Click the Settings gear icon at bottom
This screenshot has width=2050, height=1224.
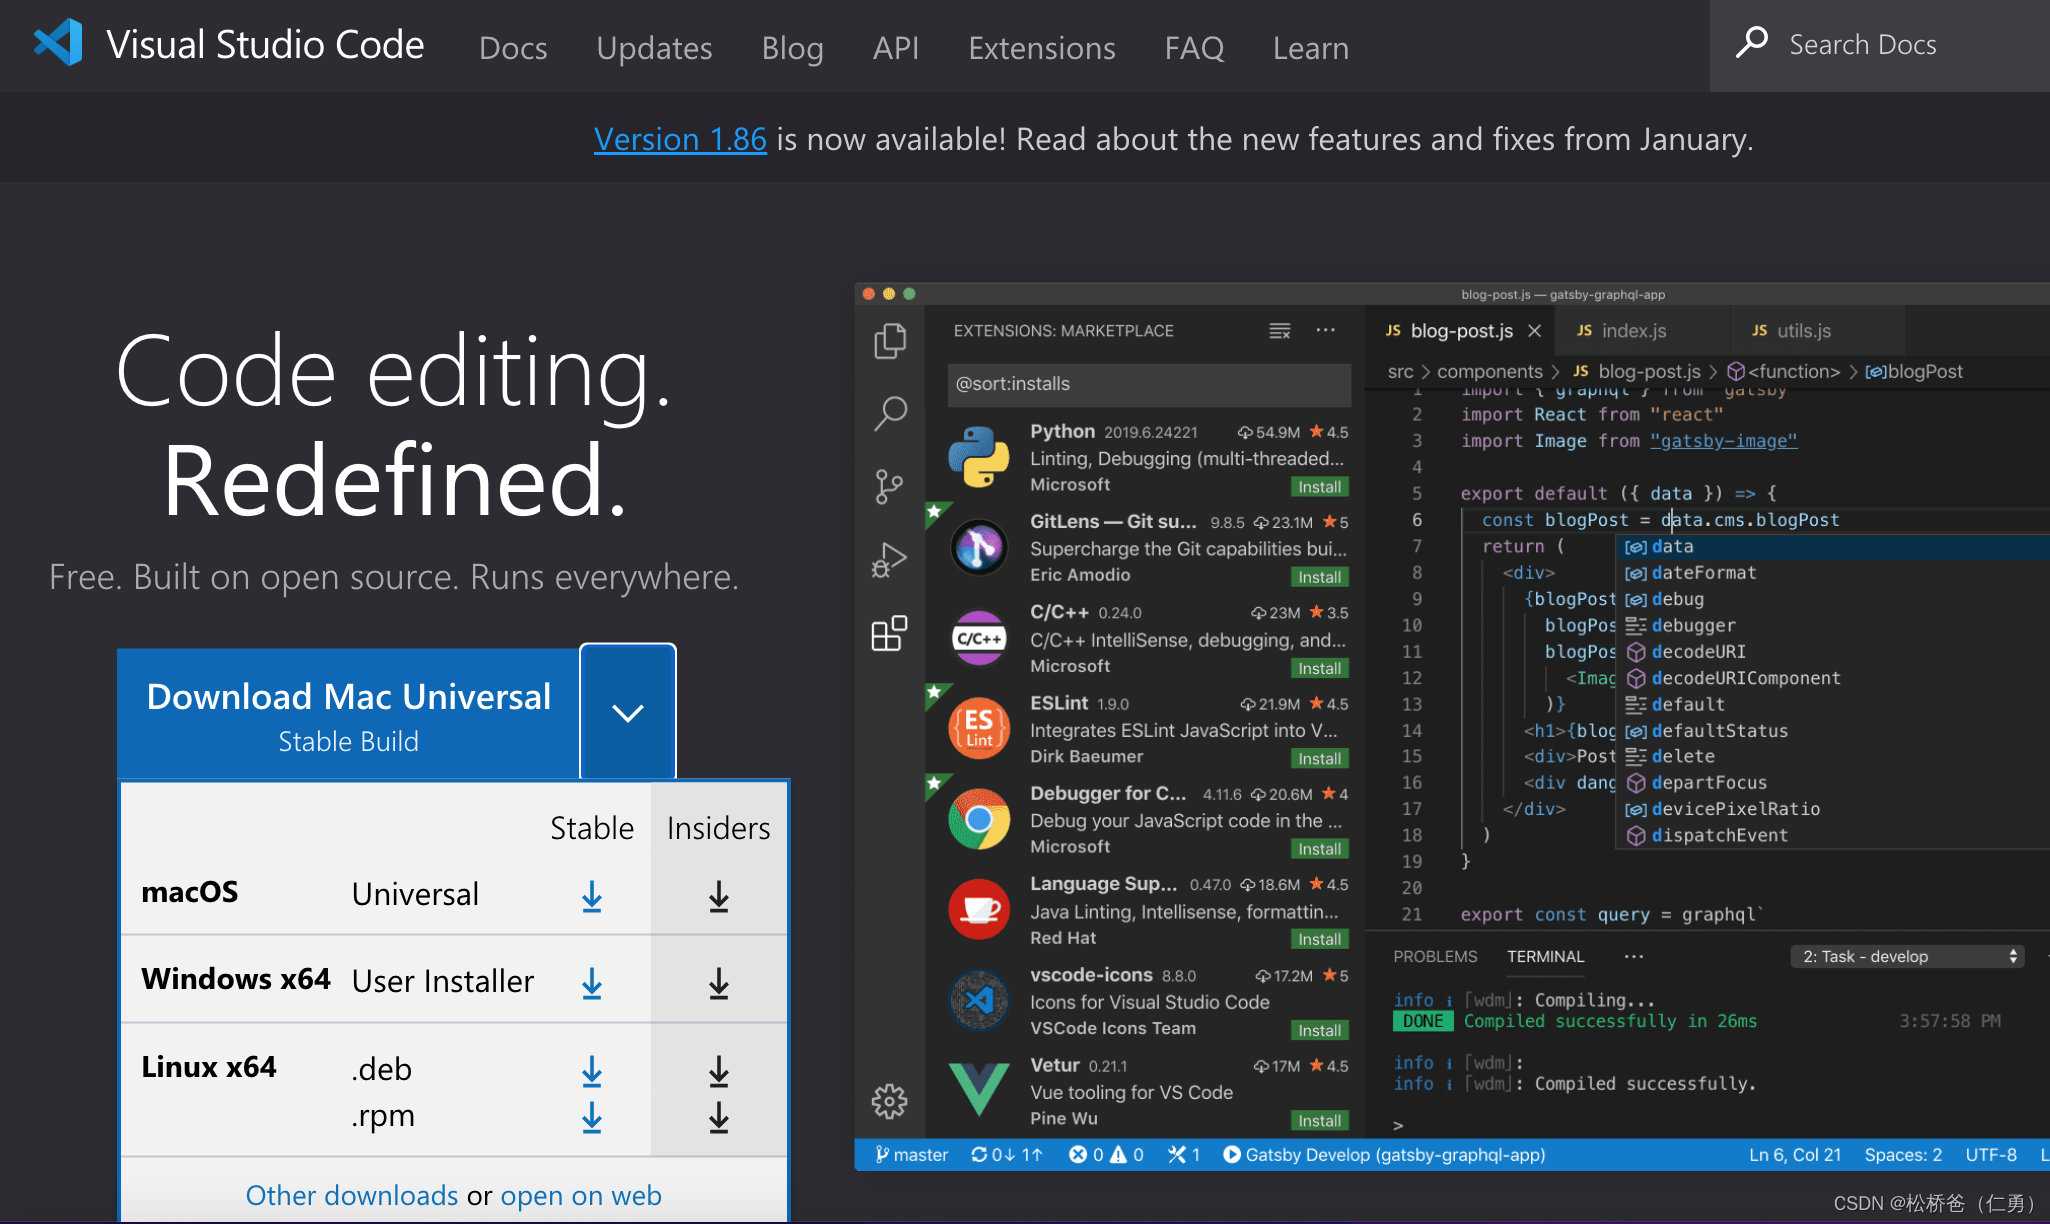[x=892, y=1103]
